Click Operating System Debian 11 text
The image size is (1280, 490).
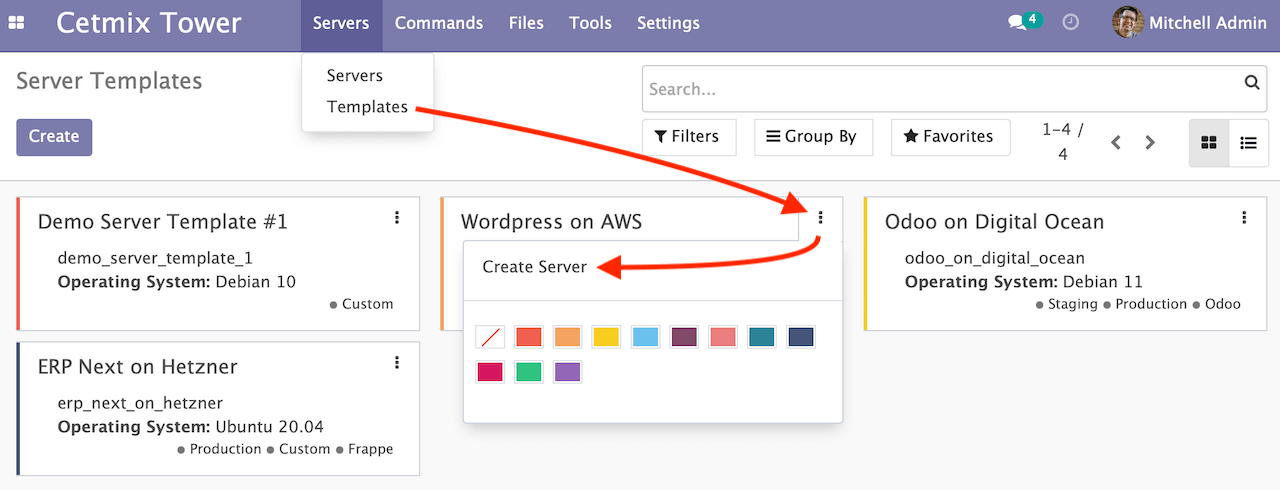click(1024, 282)
